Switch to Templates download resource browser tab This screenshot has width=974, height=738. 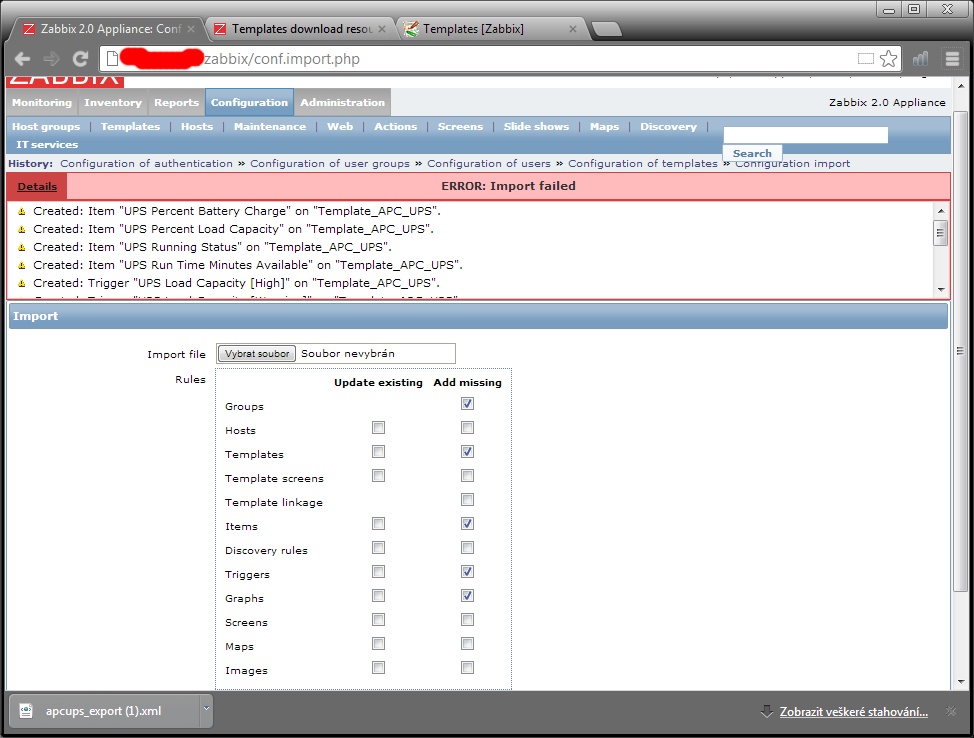coord(301,29)
